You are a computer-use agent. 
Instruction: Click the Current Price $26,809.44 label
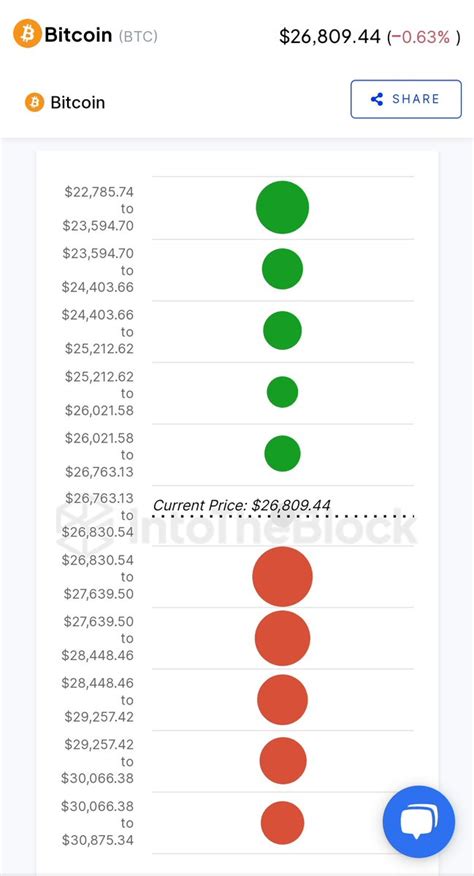tap(241, 506)
